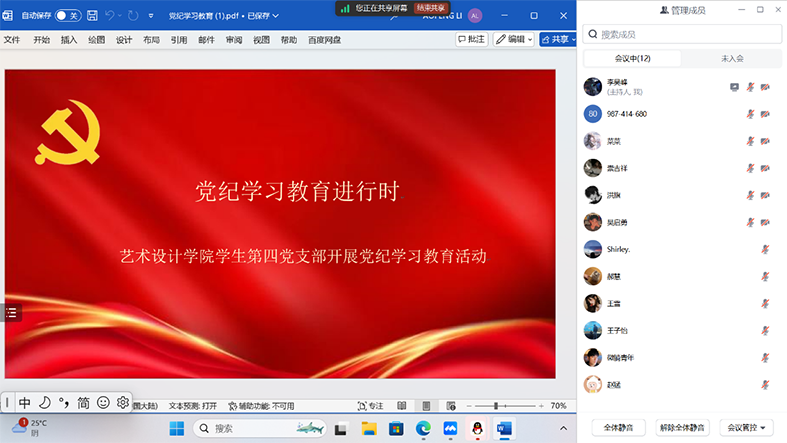Toggle microphone for 王子怡
The image size is (787, 443).
tap(765, 331)
